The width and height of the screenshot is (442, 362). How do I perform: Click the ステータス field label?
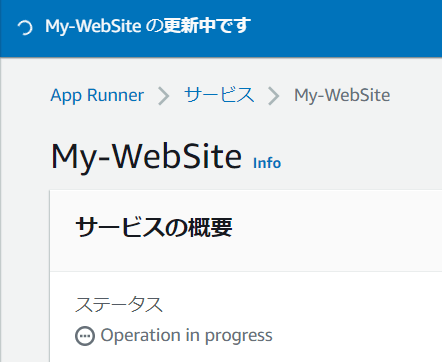pos(119,304)
